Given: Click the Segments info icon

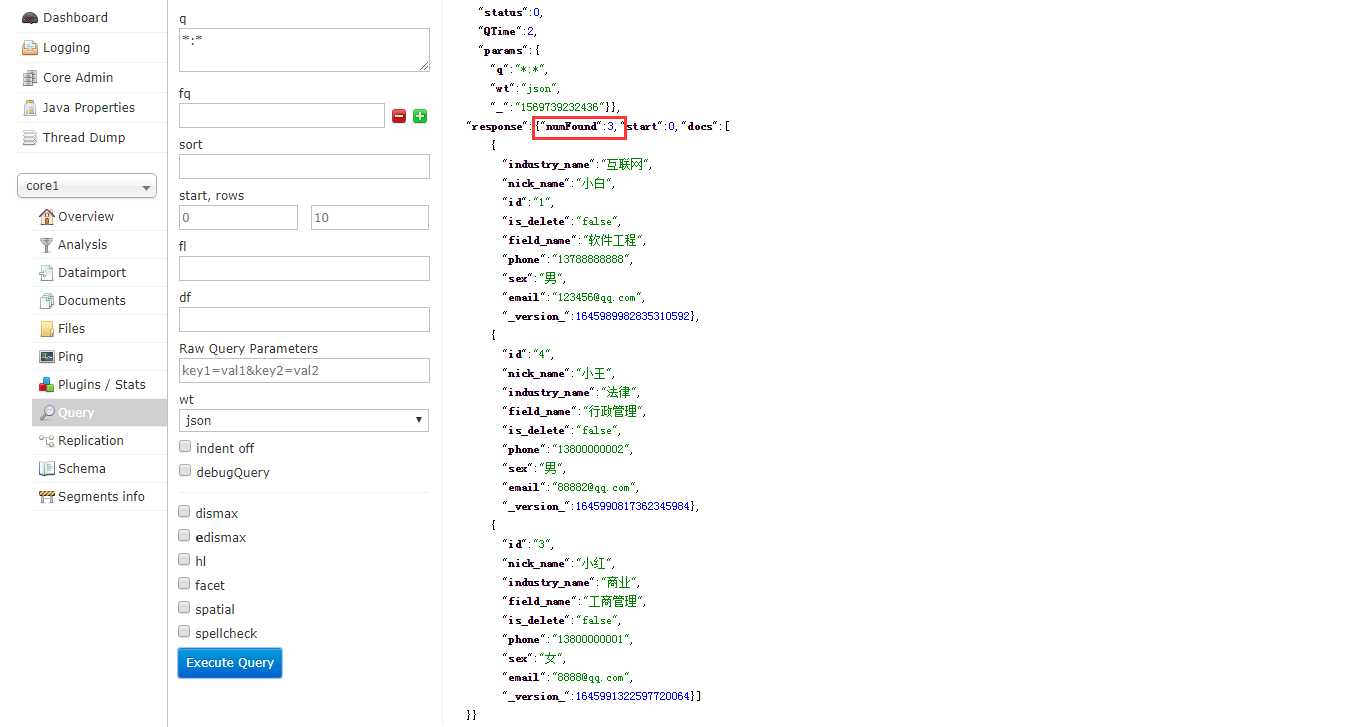Looking at the screenshot, I should (46, 497).
